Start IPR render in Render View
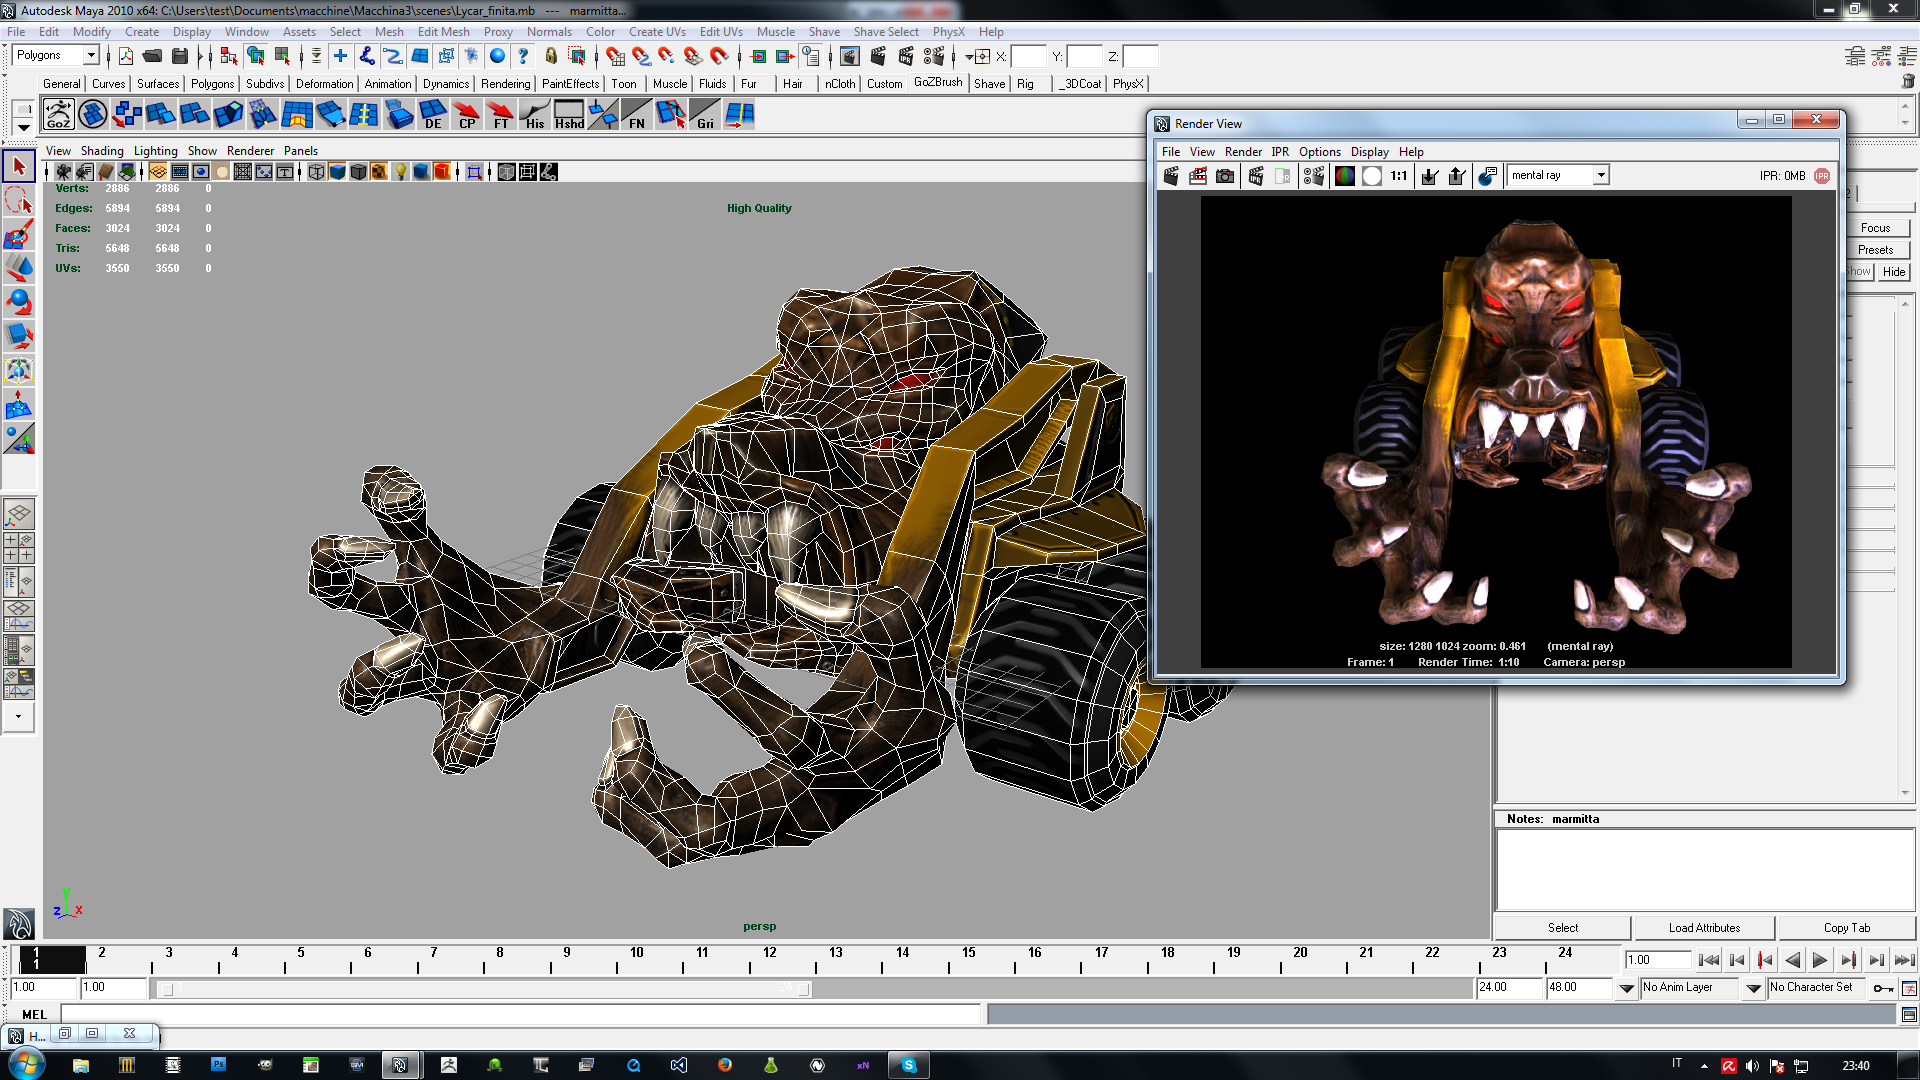 [x=1256, y=176]
